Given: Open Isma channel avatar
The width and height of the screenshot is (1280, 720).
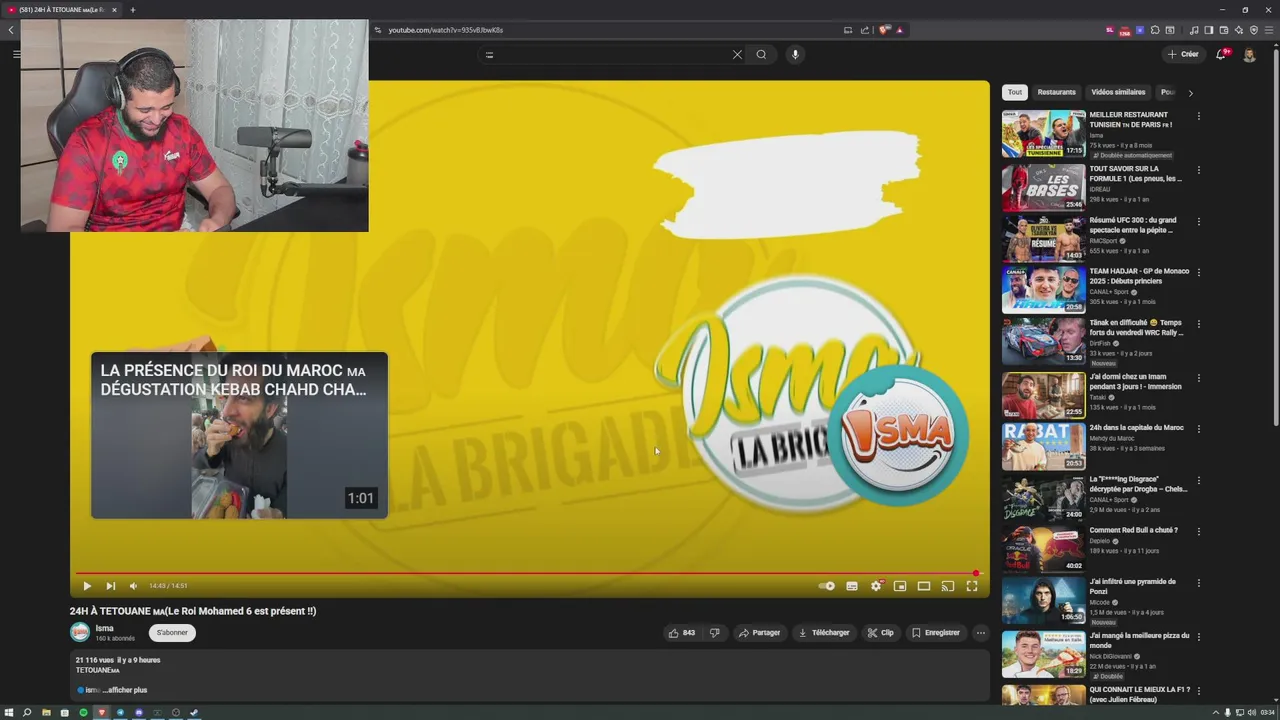Looking at the screenshot, I should (80, 632).
